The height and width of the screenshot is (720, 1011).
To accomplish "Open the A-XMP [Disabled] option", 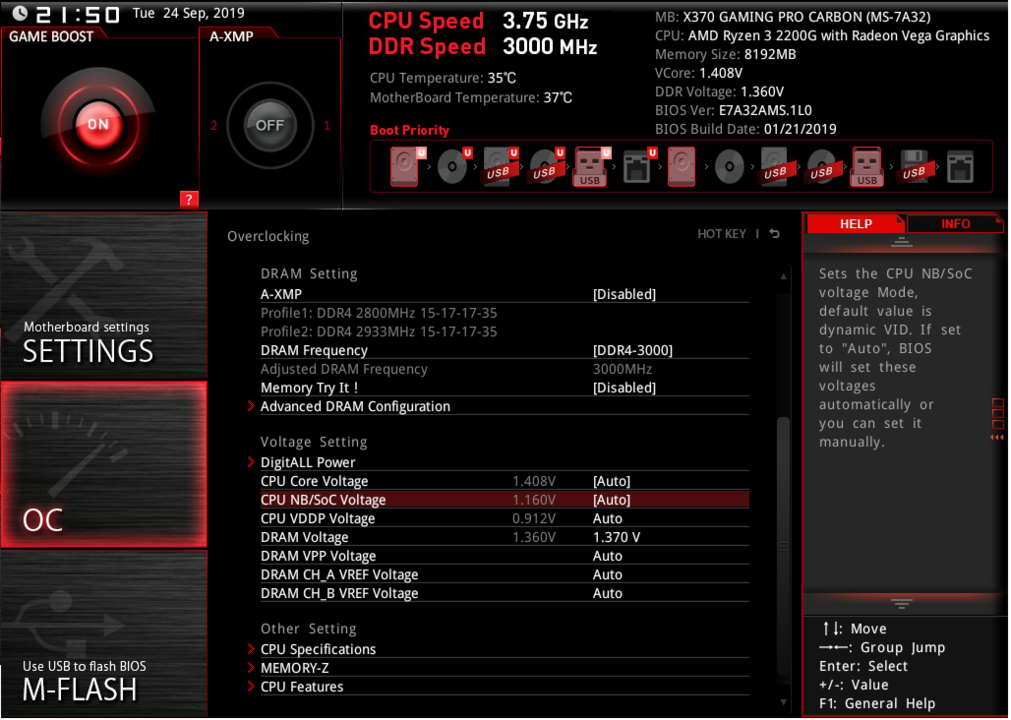I will (x=623, y=295).
